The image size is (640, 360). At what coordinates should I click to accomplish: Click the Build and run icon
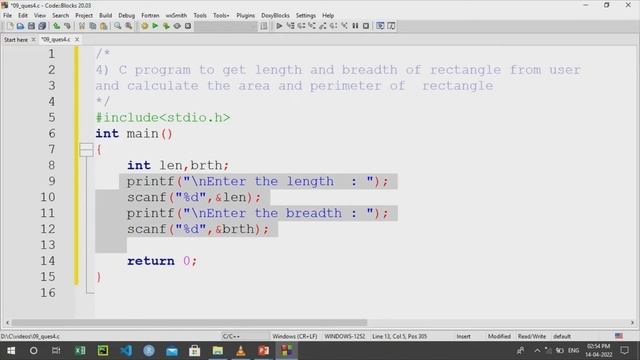click(166, 26)
